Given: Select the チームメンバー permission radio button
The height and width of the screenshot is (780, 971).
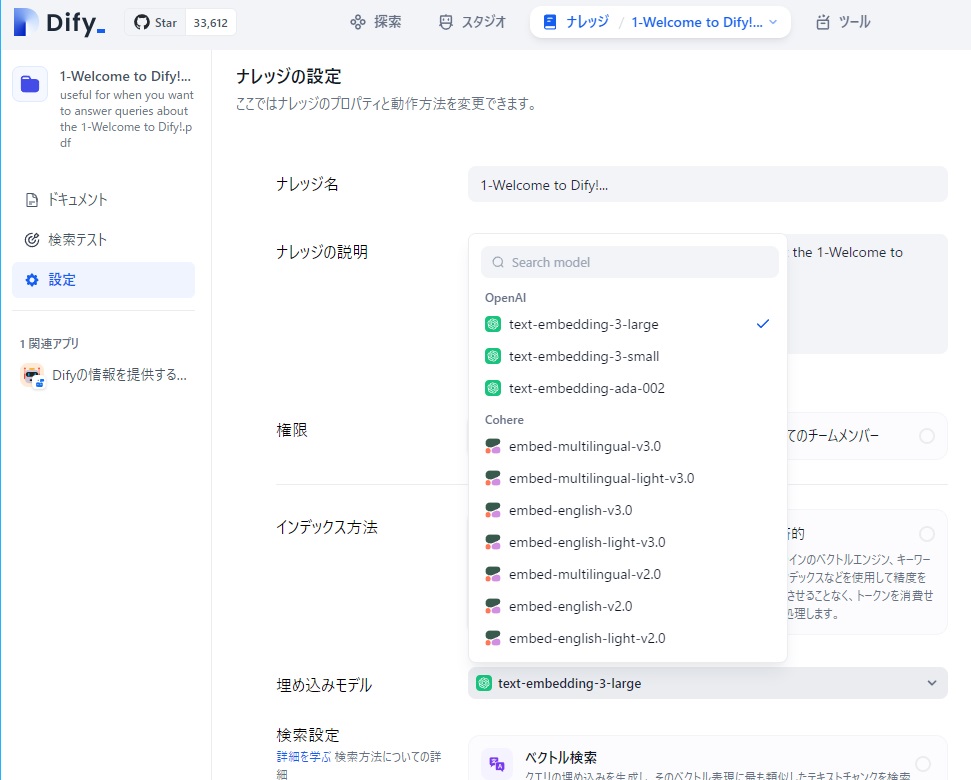Looking at the screenshot, I should tap(927, 436).
